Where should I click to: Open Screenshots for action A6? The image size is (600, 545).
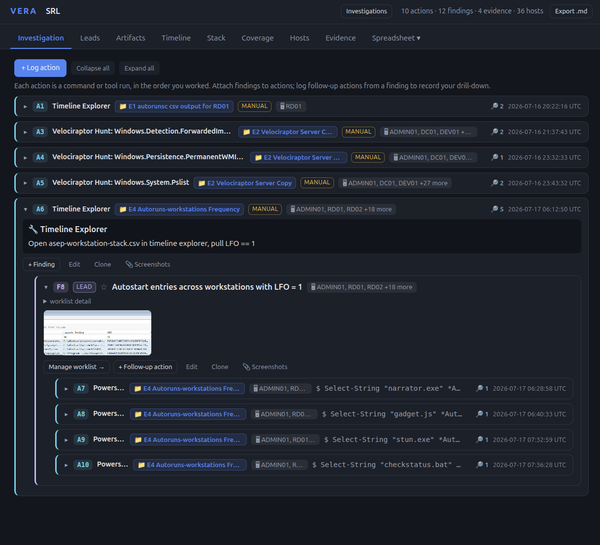(x=148, y=264)
